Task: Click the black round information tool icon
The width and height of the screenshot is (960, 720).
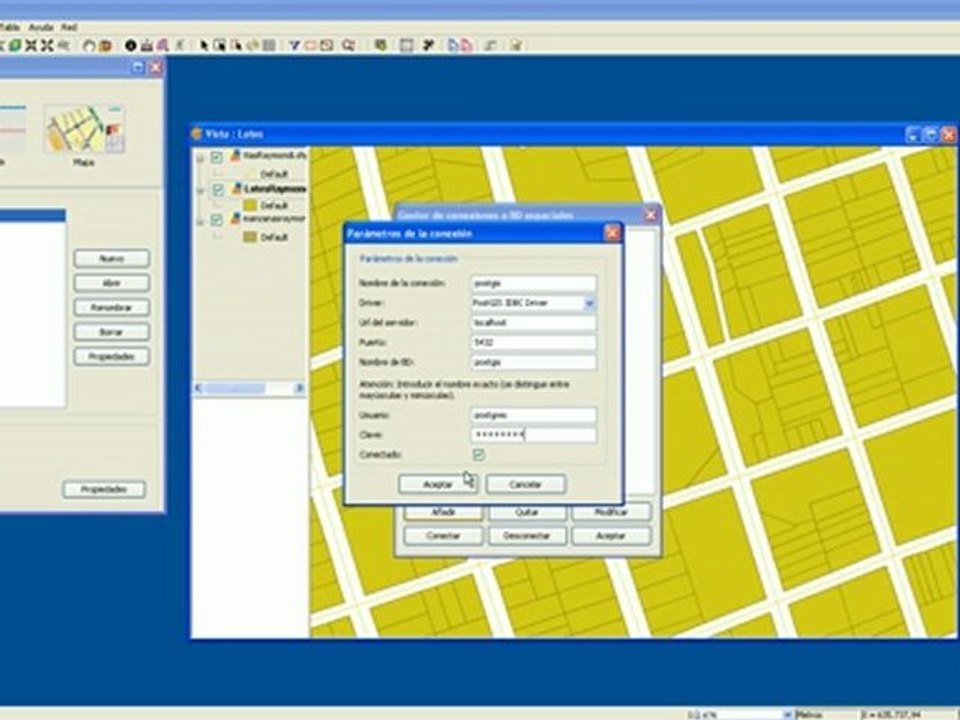Action: pyautogui.click(x=130, y=45)
